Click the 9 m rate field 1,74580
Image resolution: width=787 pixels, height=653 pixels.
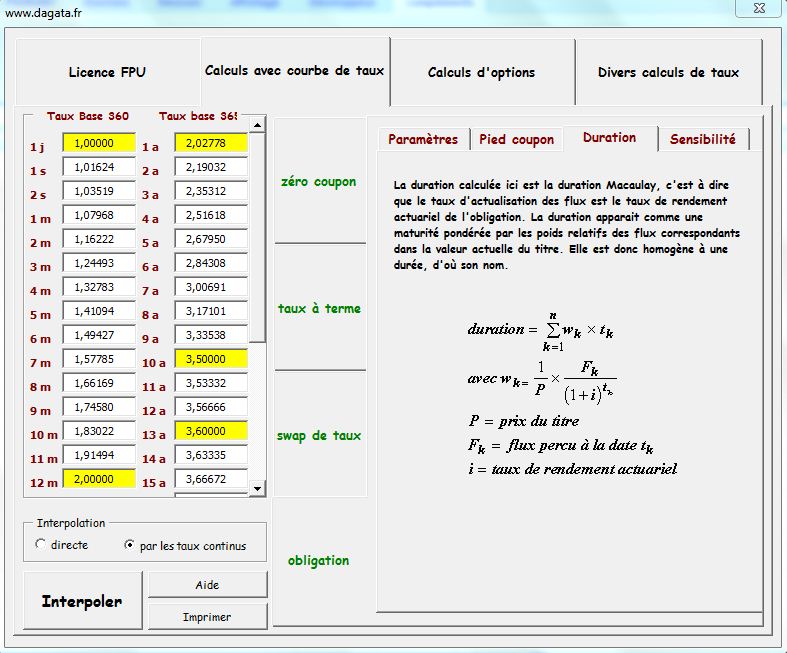coord(99,407)
